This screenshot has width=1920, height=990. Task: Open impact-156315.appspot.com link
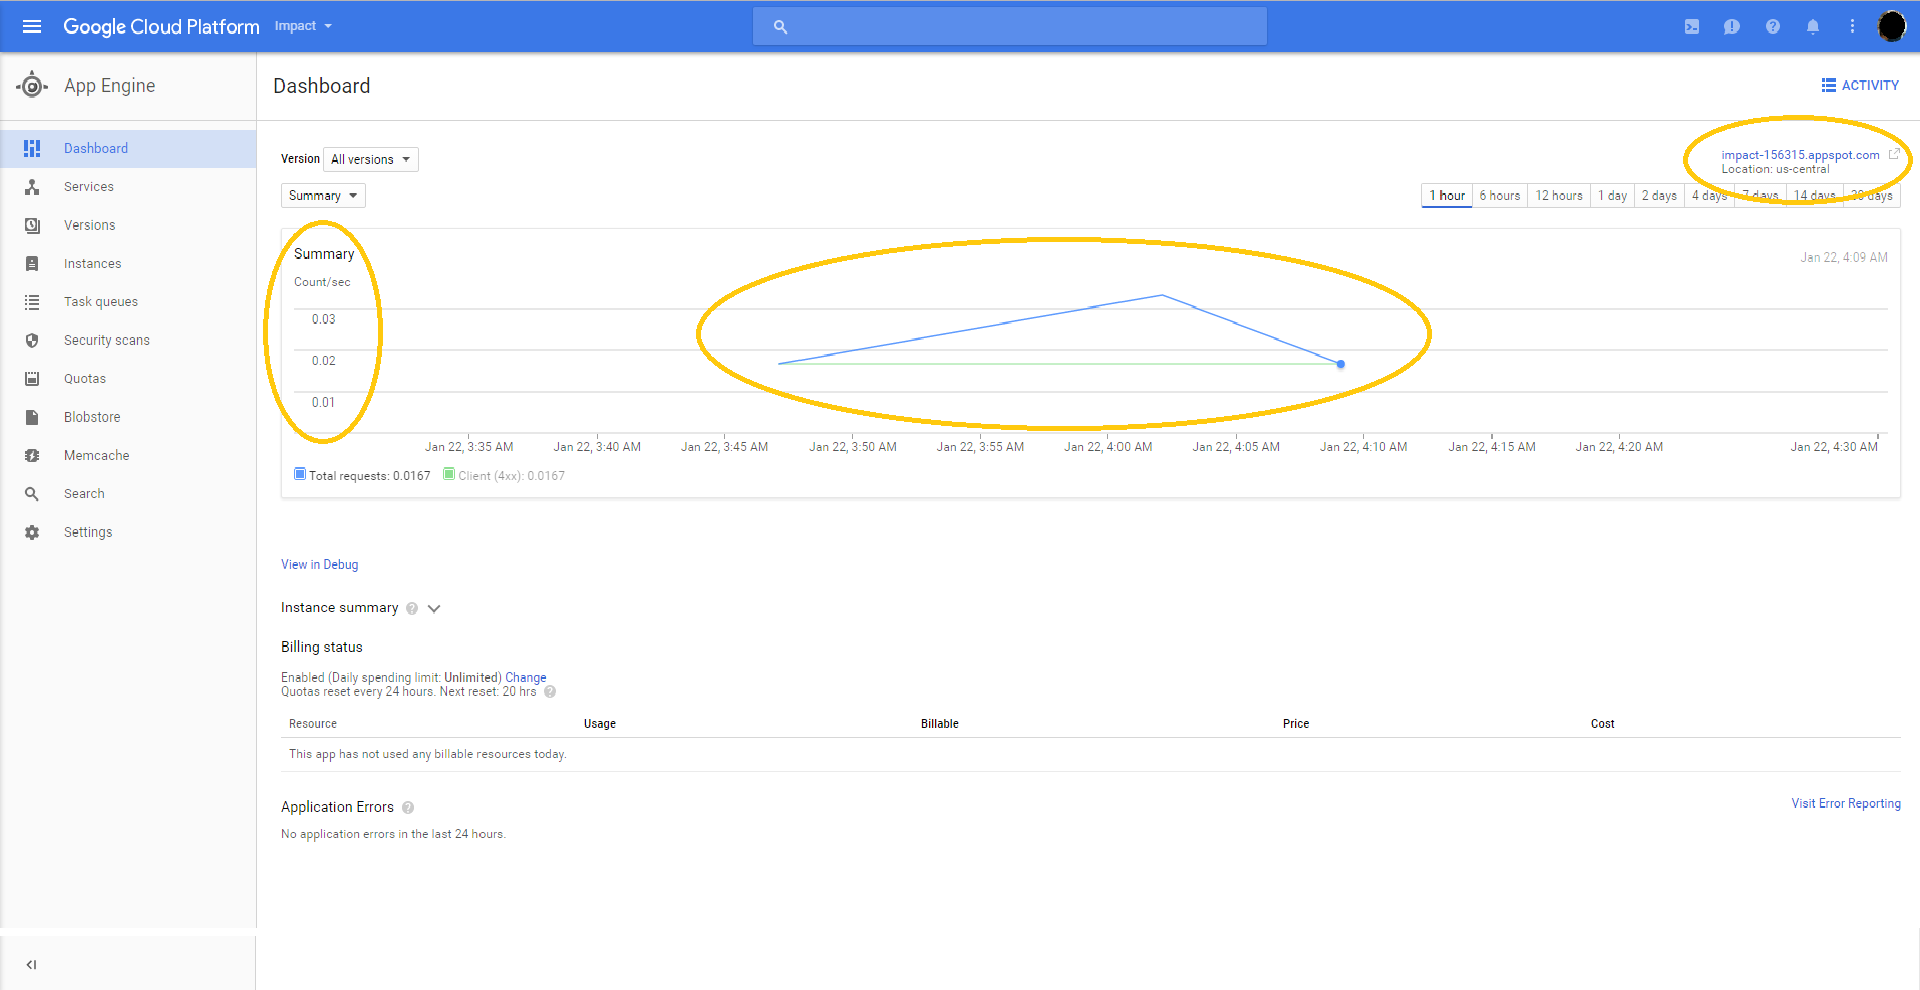point(1800,155)
